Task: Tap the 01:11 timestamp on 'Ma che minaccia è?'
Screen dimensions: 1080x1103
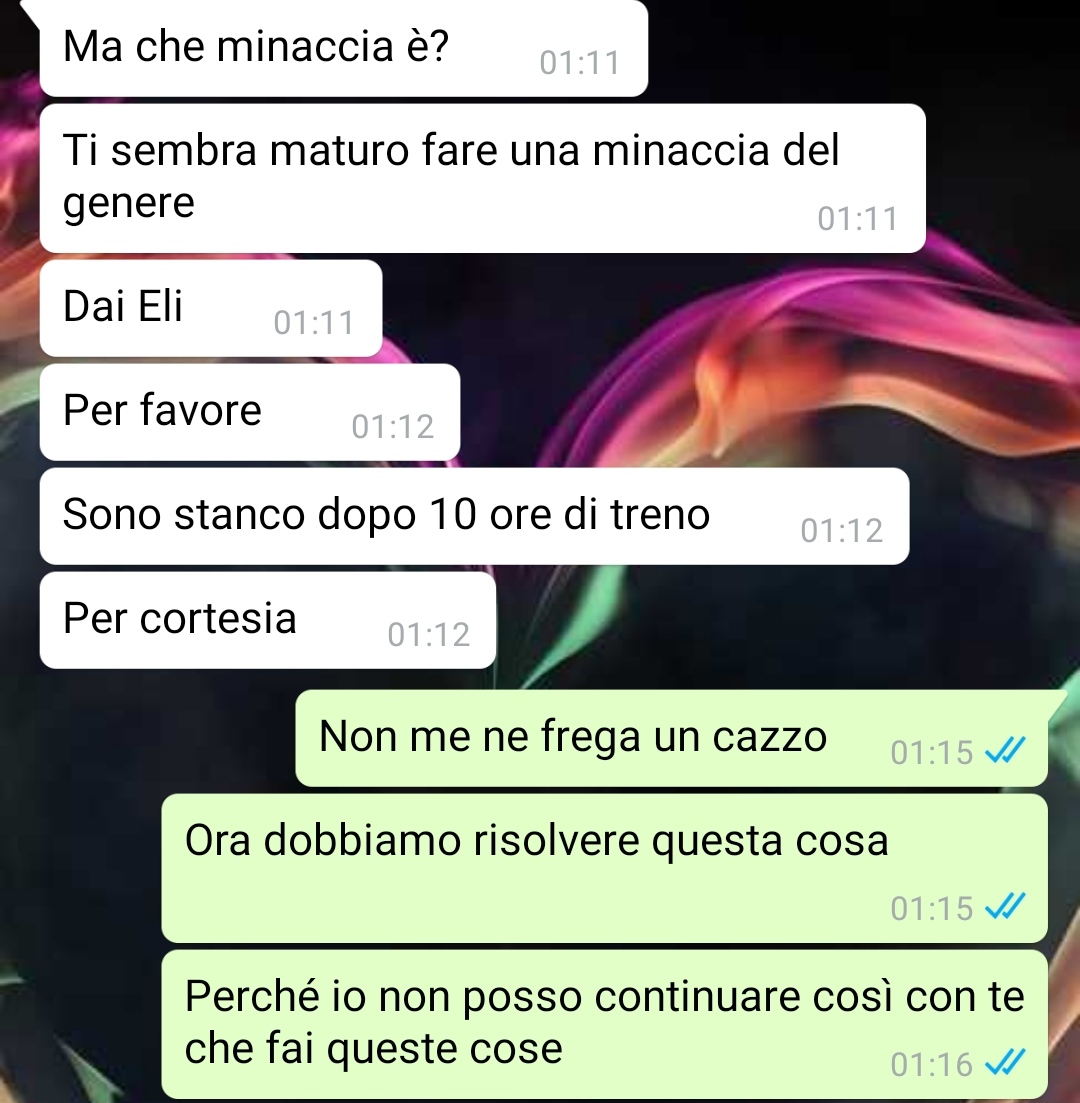Action: pyautogui.click(x=580, y=63)
